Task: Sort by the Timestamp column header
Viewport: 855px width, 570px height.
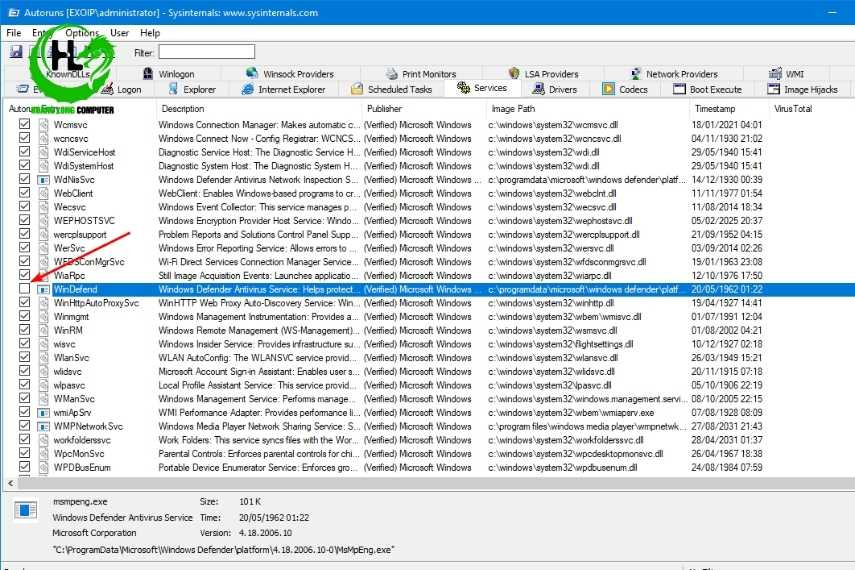Action: (x=715, y=108)
